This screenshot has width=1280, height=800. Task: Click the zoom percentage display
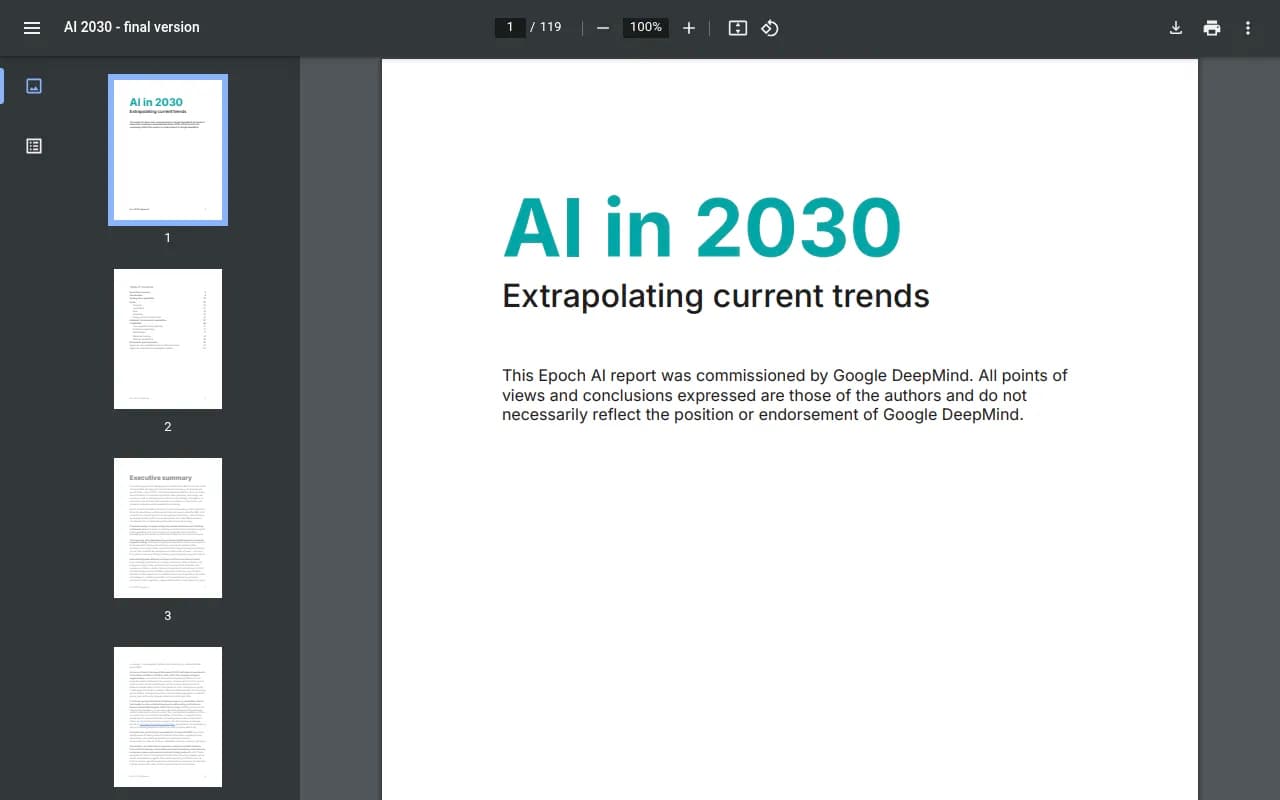[x=645, y=28]
